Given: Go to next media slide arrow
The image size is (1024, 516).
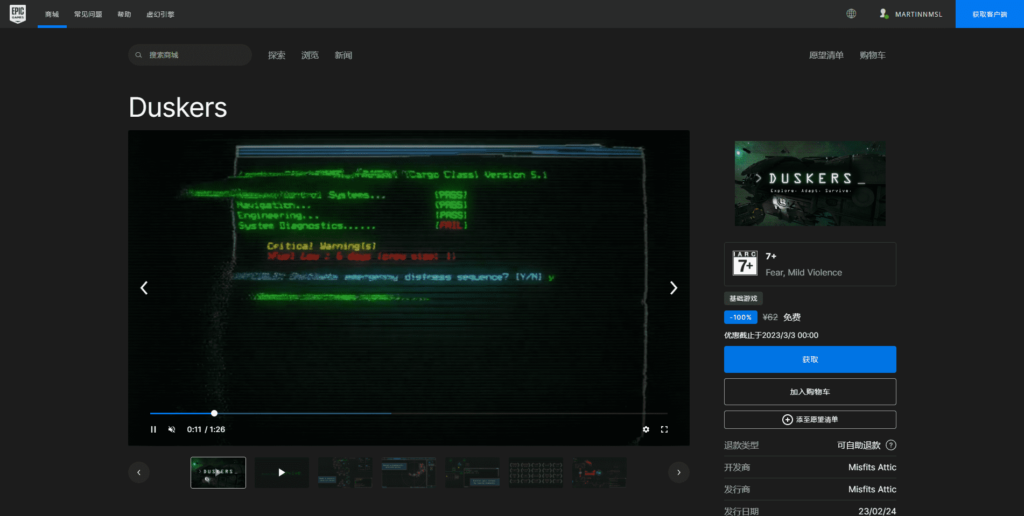Looking at the screenshot, I should pyautogui.click(x=673, y=287).
